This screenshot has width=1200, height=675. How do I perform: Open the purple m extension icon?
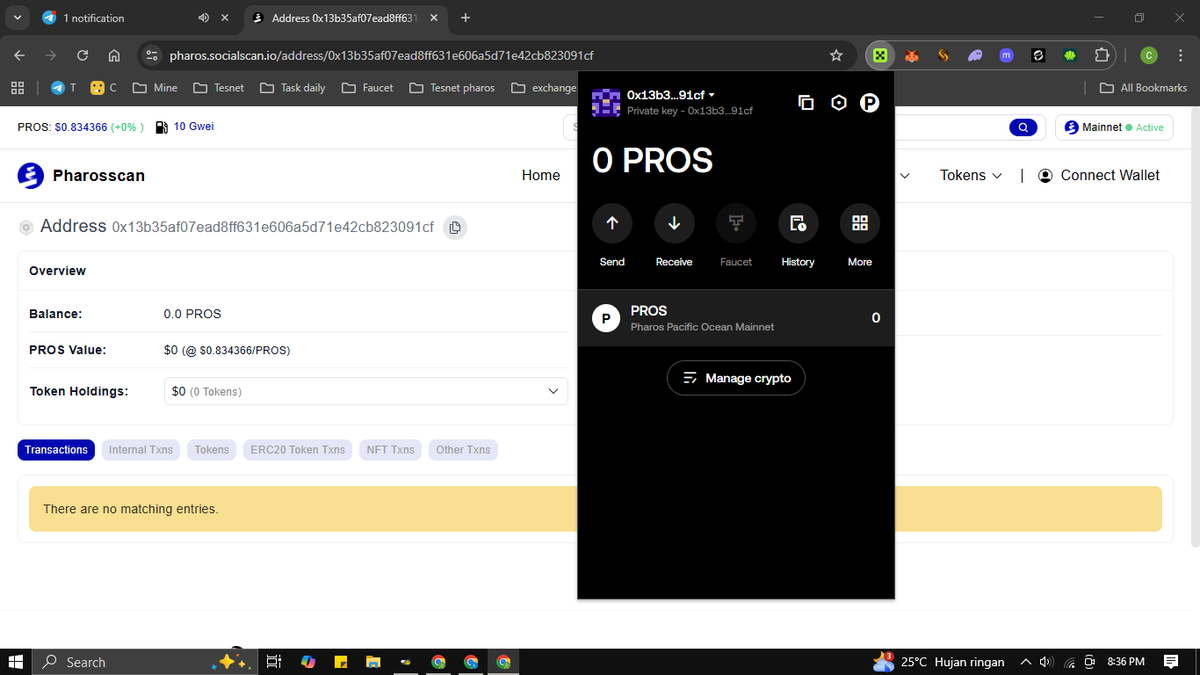click(x=1006, y=56)
